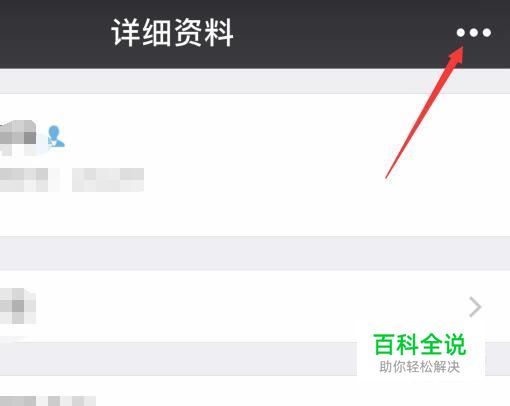Tap the gray band below the chevron row
This screenshot has height=406, width=510.
[x=178, y=359]
